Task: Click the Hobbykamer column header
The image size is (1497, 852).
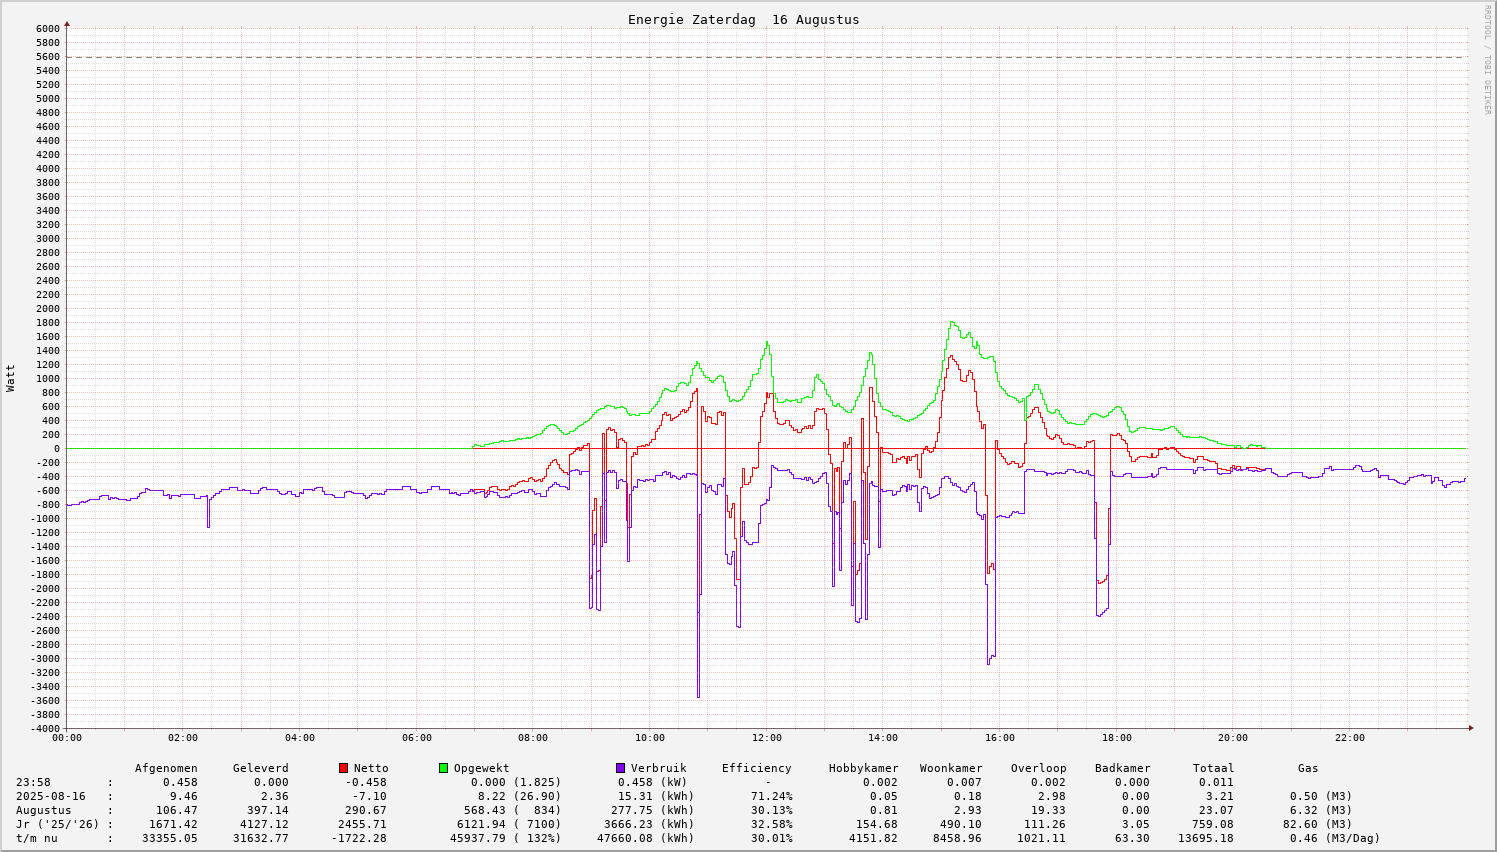Action: click(863, 768)
